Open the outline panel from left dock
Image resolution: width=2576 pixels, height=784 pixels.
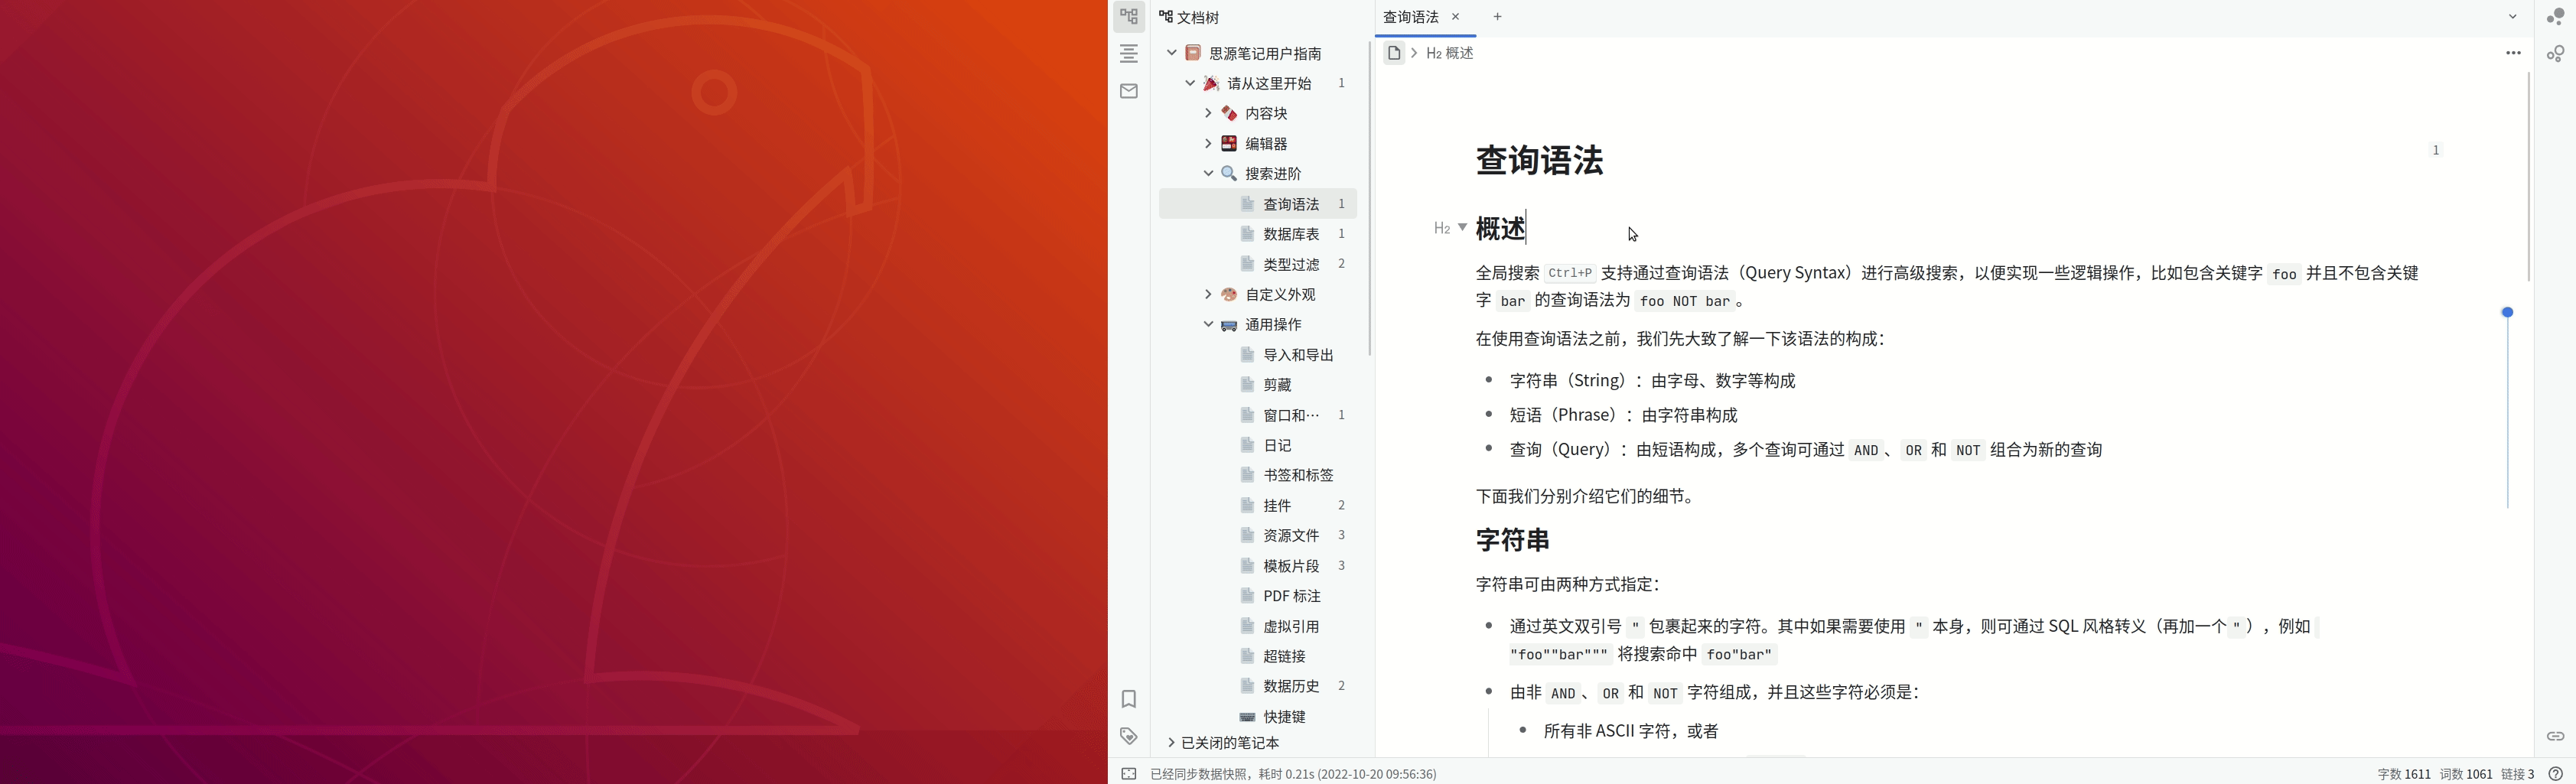[1129, 54]
